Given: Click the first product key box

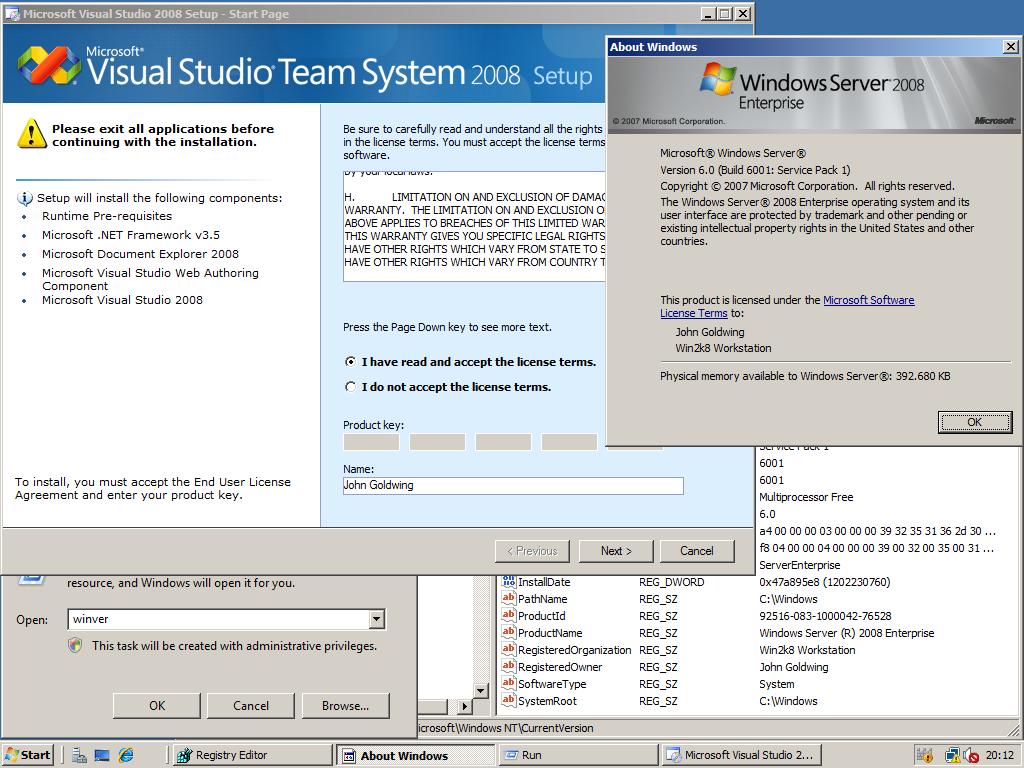Looking at the screenshot, I should pyautogui.click(x=371, y=442).
